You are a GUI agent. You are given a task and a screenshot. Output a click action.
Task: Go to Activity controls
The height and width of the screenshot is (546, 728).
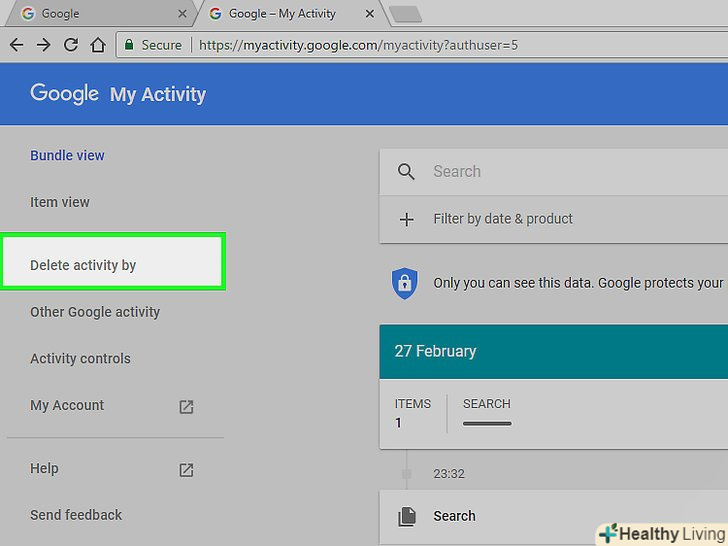(80, 359)
